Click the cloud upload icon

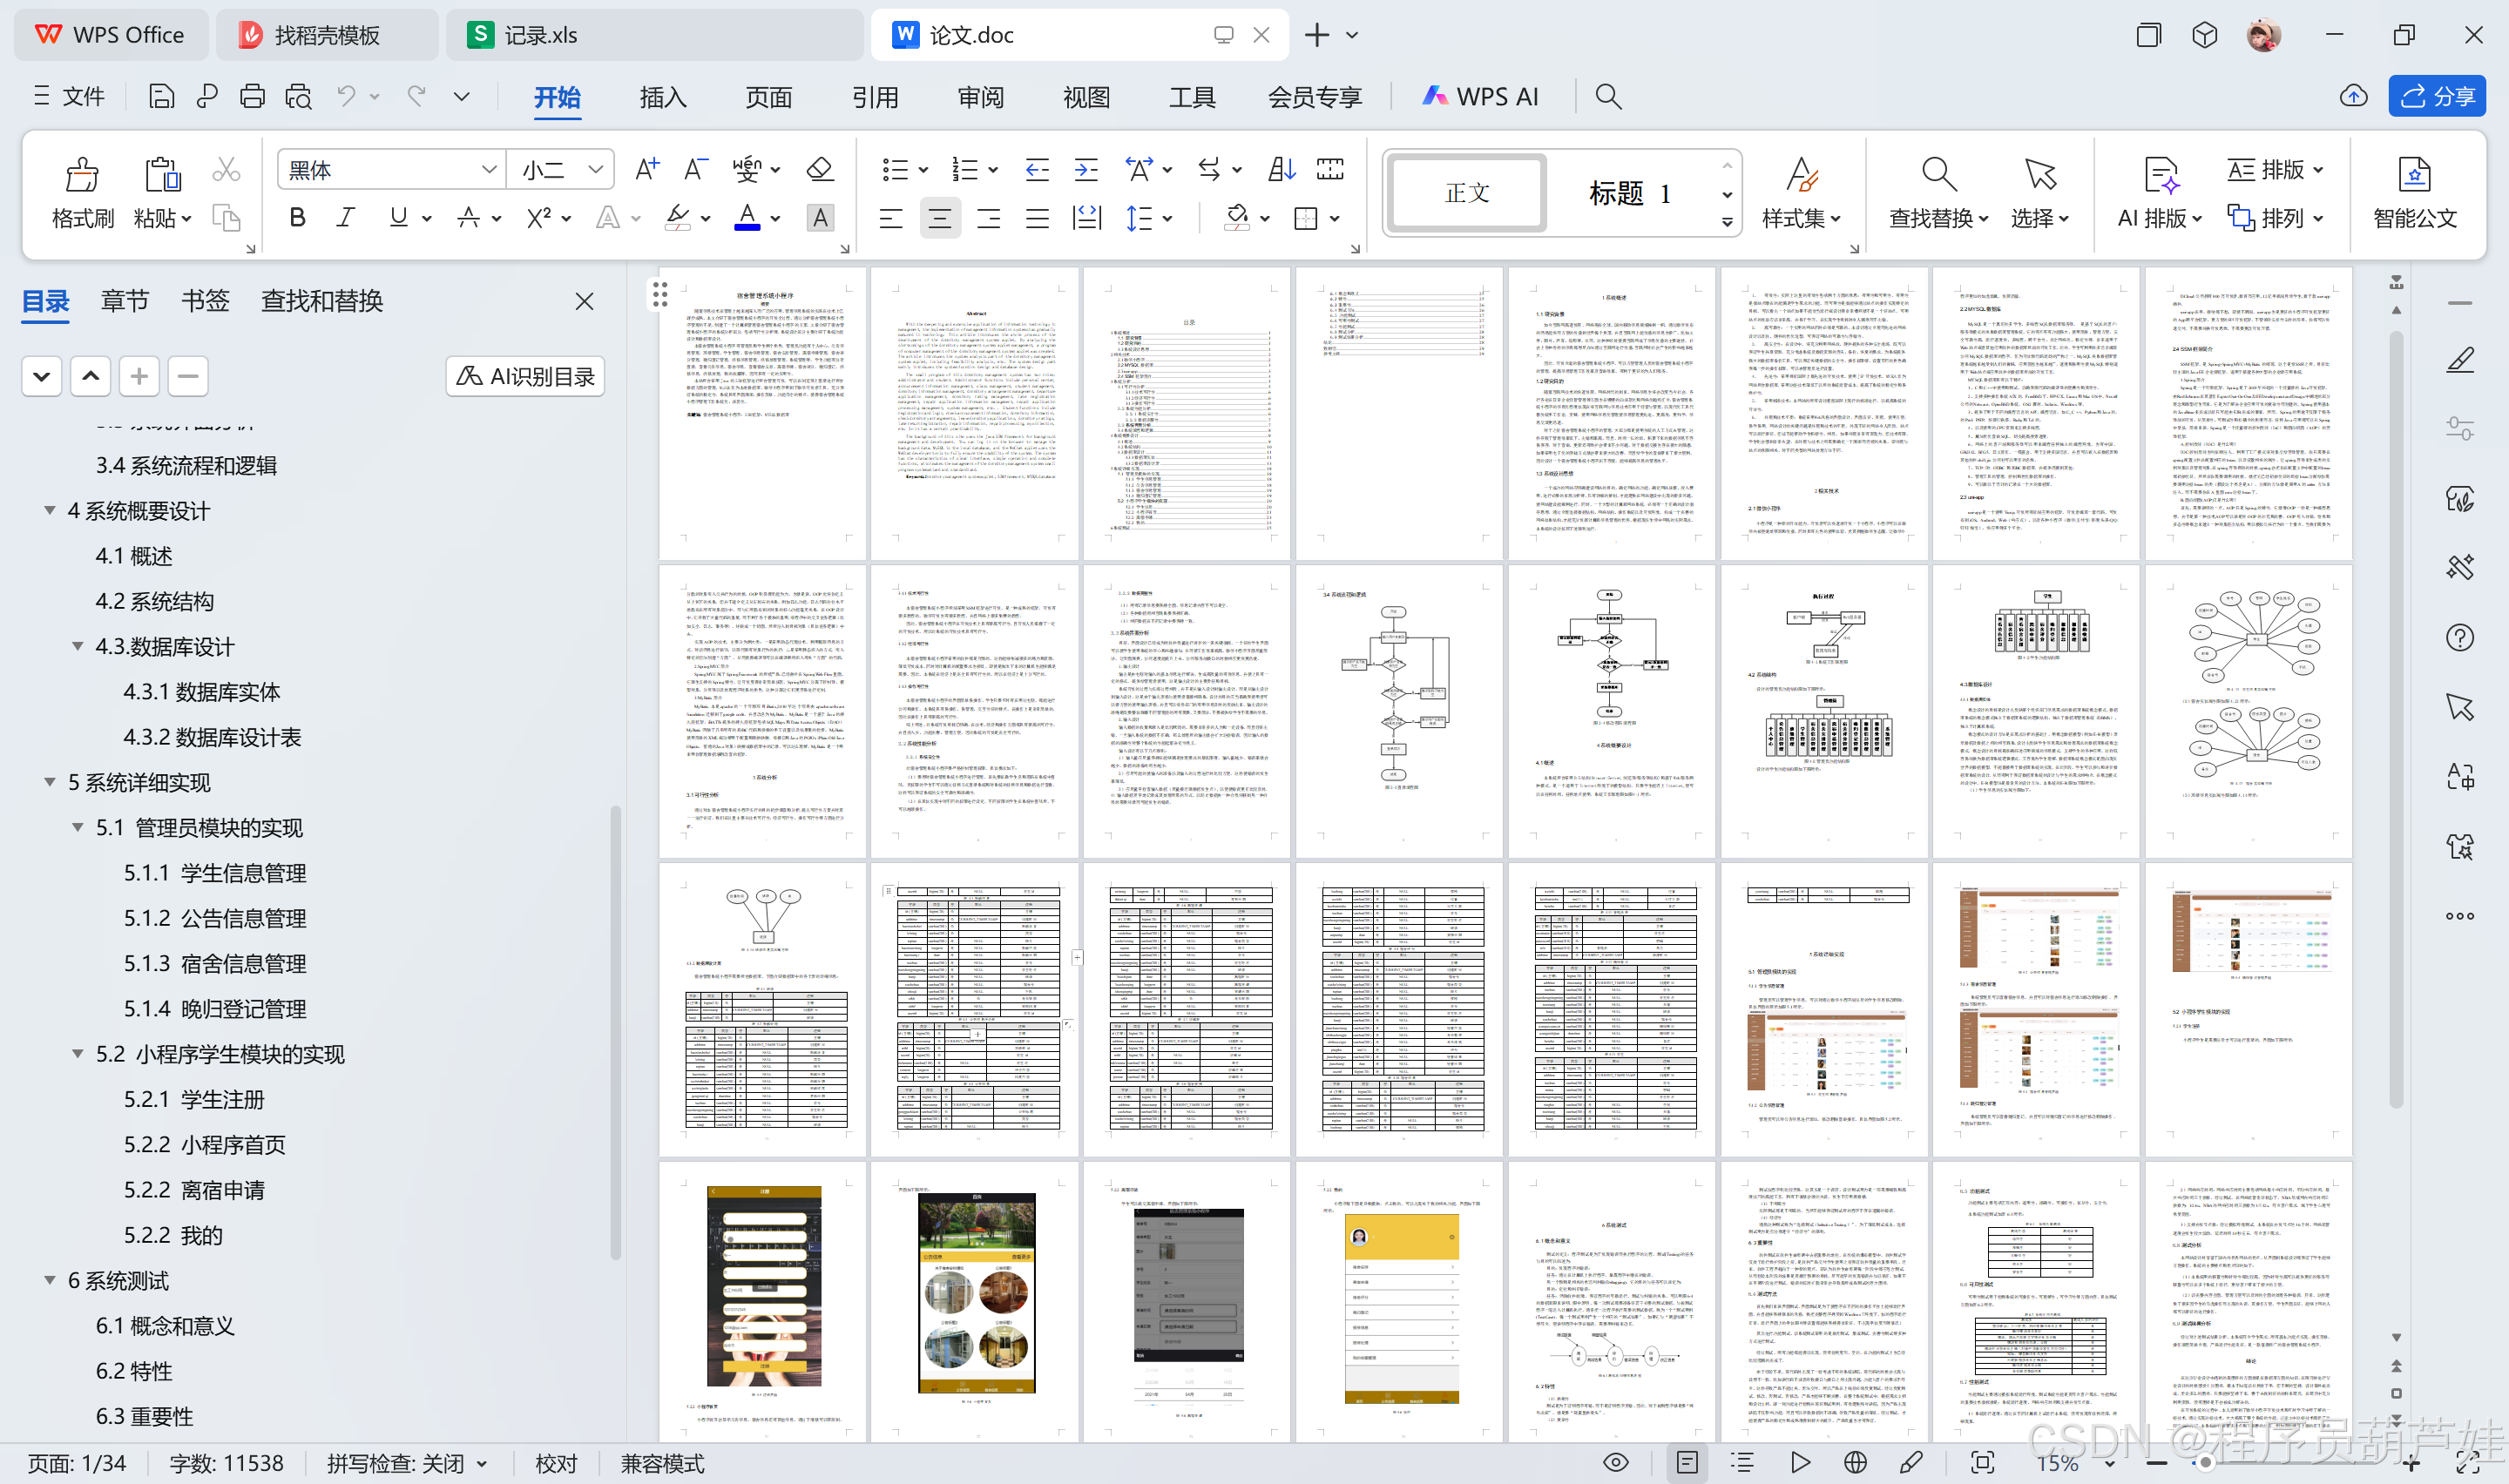(x=2353, y=96)
